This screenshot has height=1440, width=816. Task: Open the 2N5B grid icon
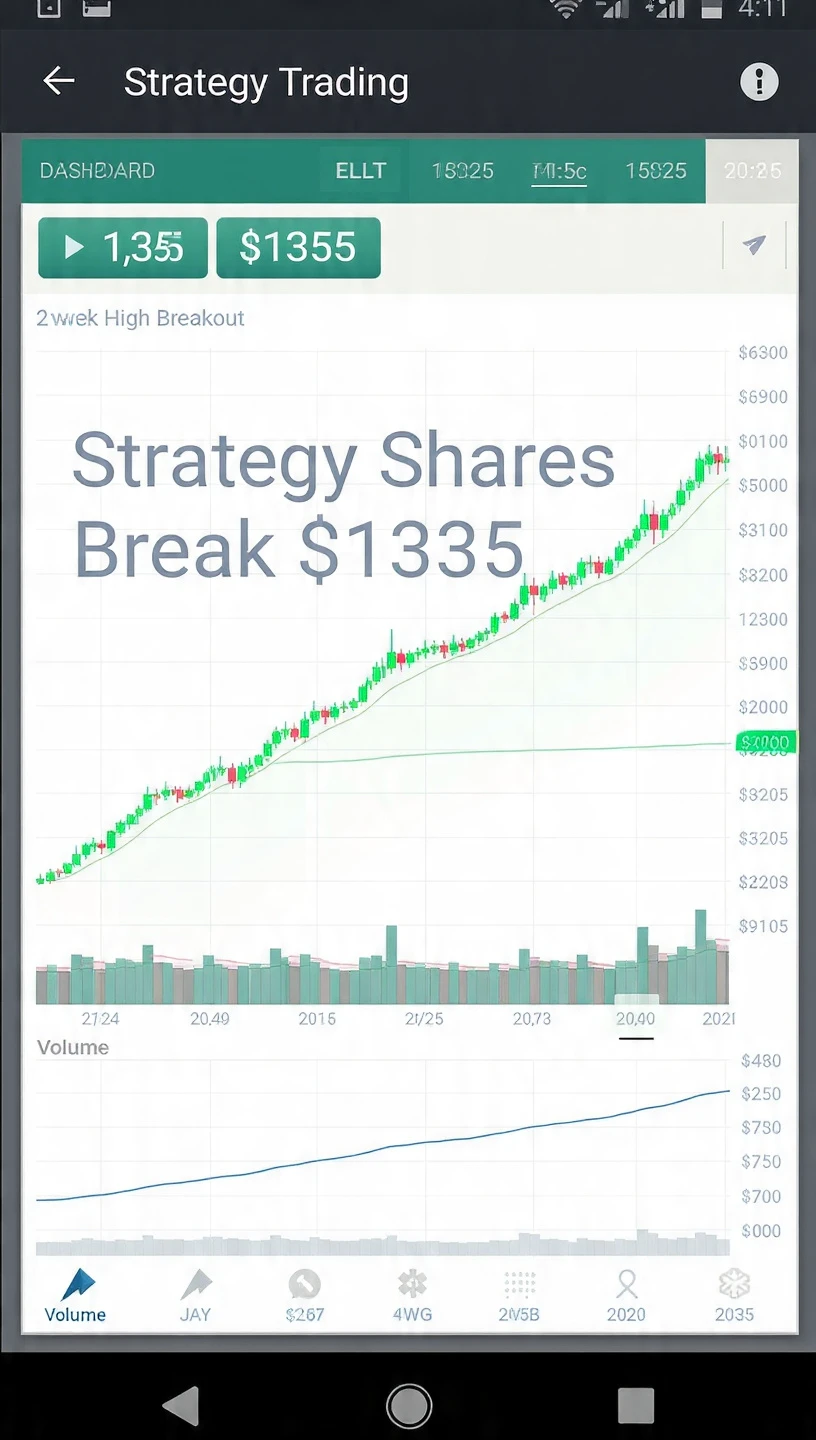[519, 1295]
